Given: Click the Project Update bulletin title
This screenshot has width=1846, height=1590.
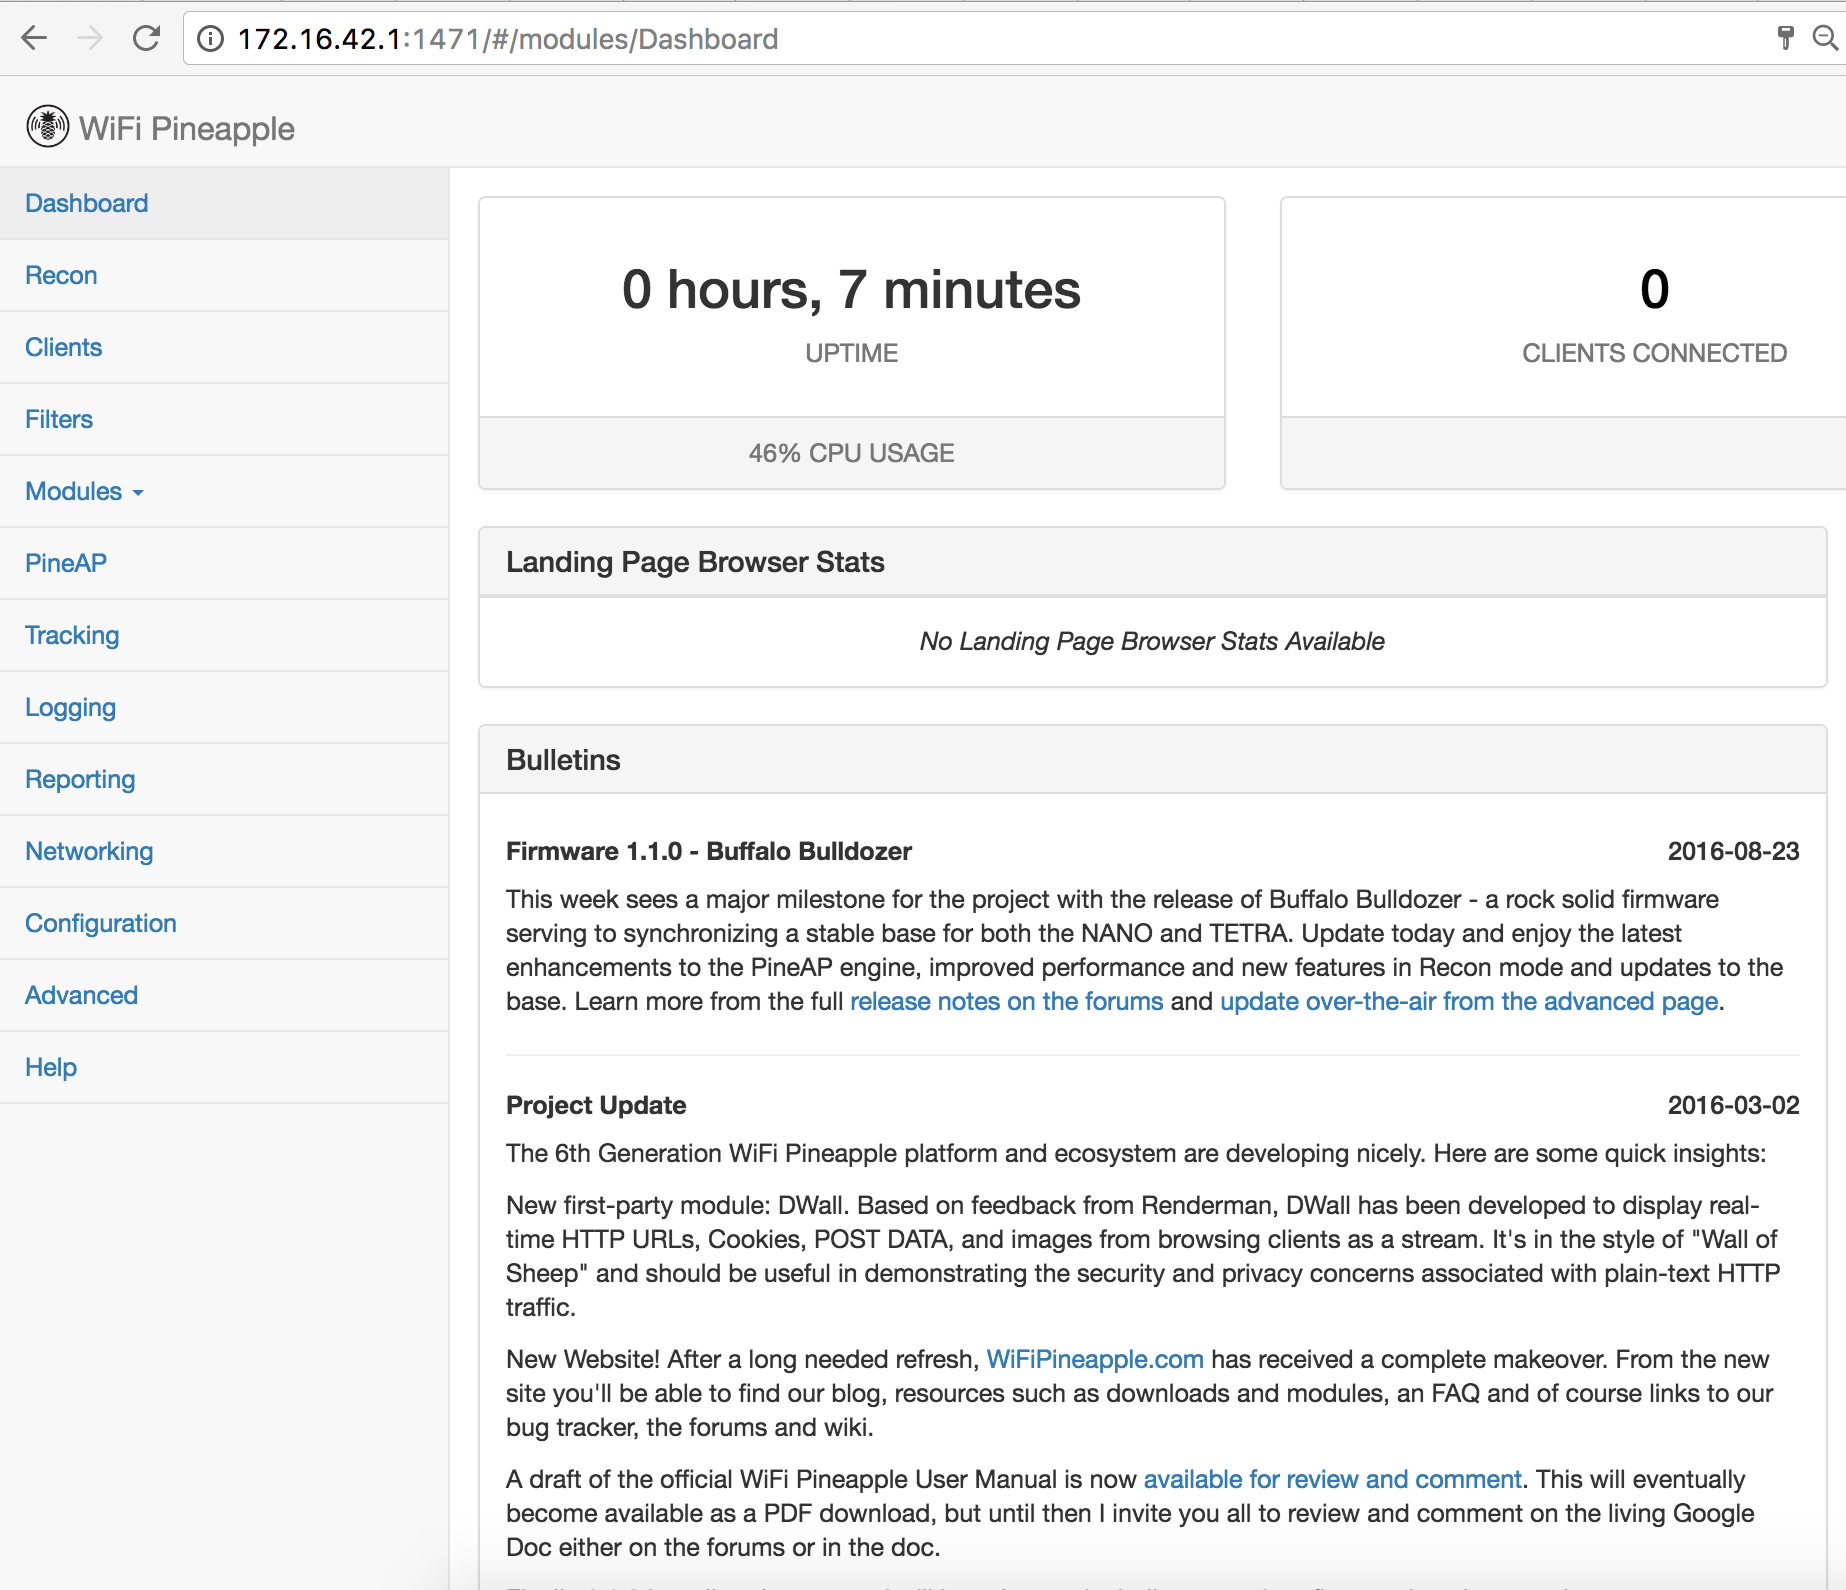Looking at the screenshot, I should point(596,1105).
